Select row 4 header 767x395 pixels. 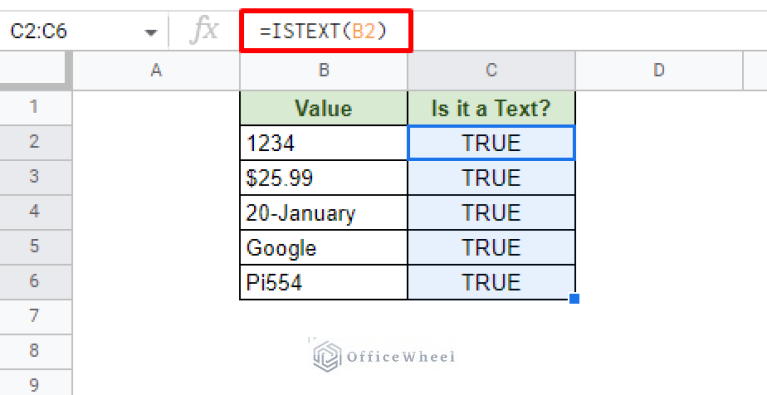click(x=34, y=212)
